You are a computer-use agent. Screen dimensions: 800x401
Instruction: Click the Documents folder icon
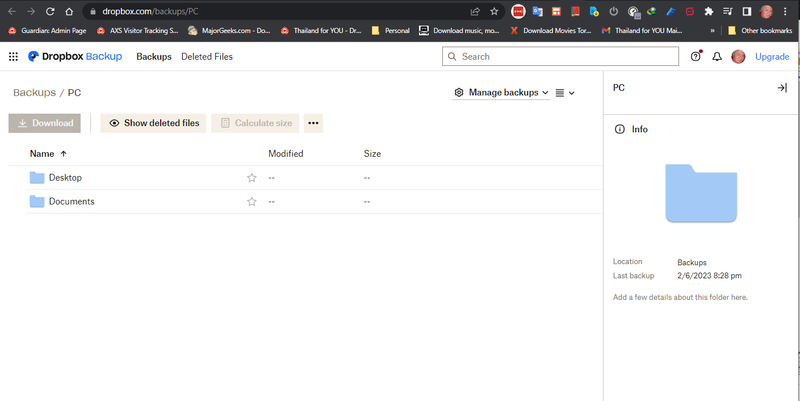[x=37, y=202]
